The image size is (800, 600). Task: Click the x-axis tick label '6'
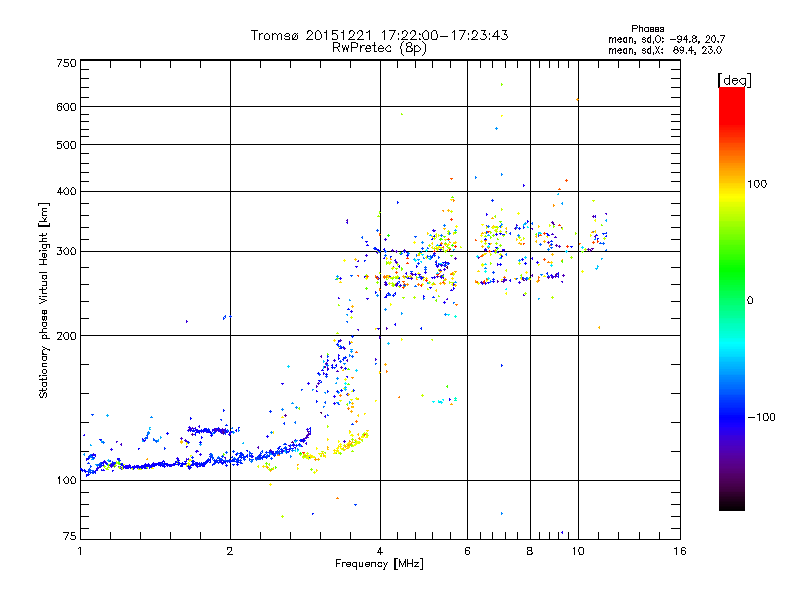pyautogui.click(x=467, y=551)
